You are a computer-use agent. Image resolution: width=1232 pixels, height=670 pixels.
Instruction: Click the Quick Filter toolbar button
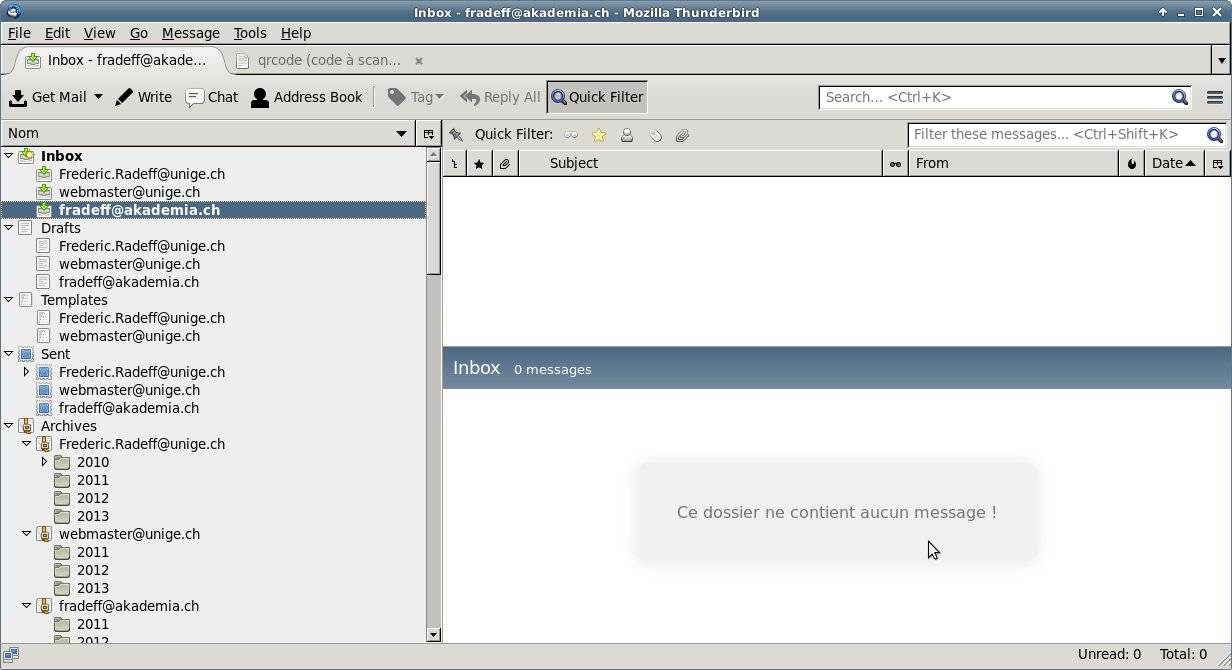click(x=597, y=97)
